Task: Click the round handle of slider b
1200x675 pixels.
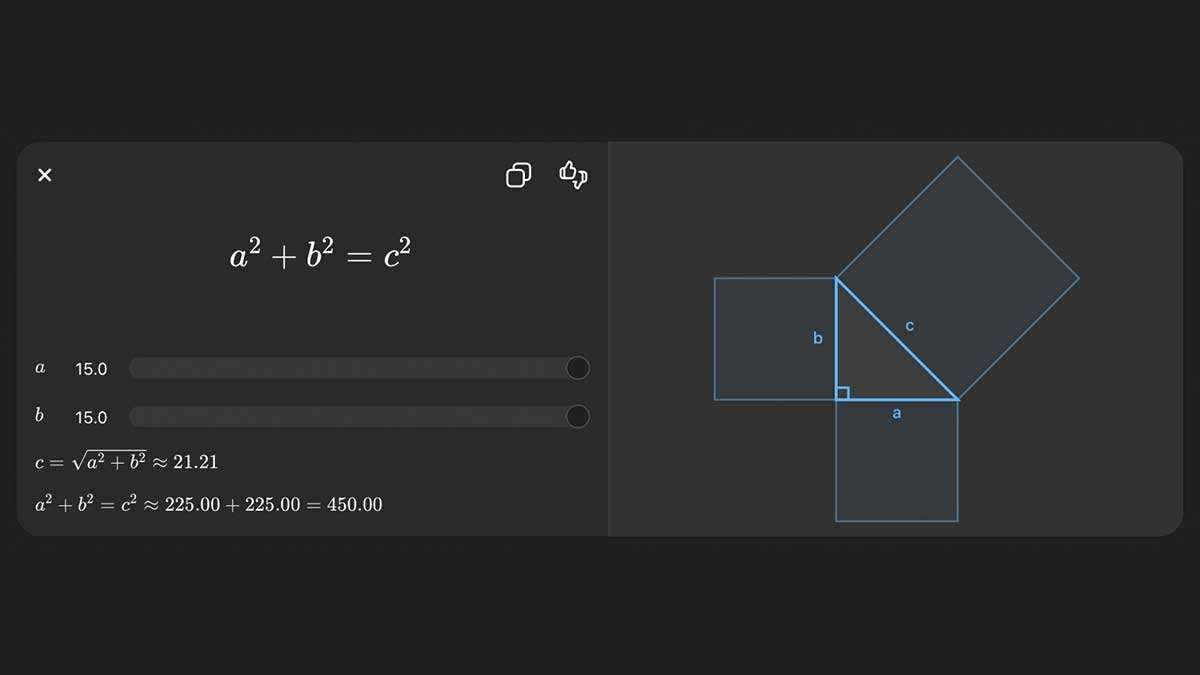Action: coord(577,416)
